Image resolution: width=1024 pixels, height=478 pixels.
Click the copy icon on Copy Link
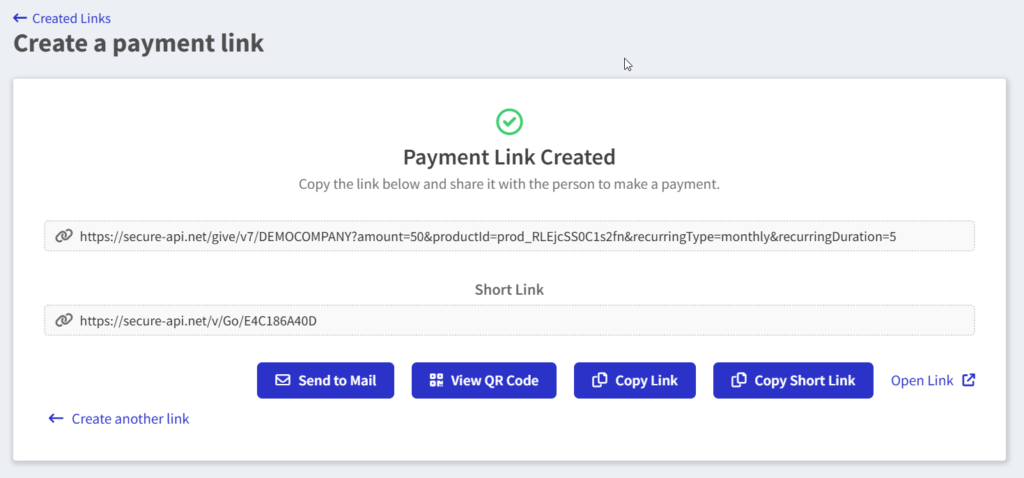[600, 380]
